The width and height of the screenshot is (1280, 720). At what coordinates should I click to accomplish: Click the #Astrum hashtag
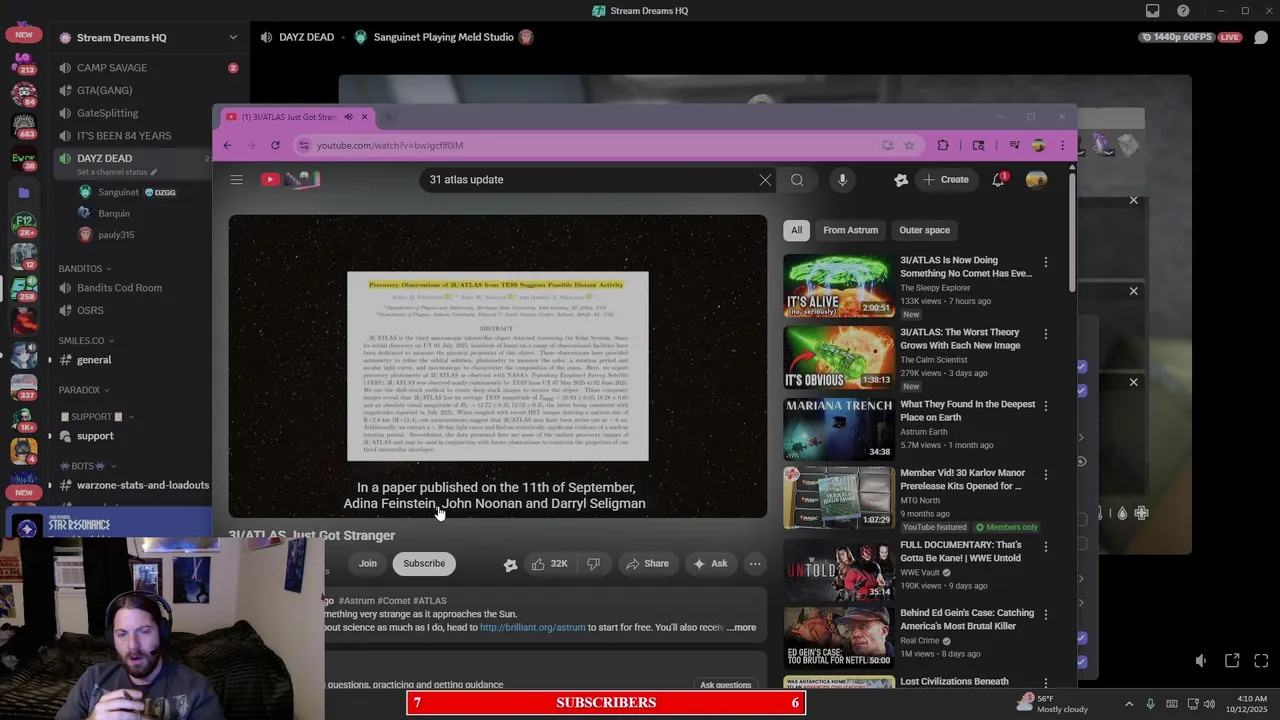(357, 601)
